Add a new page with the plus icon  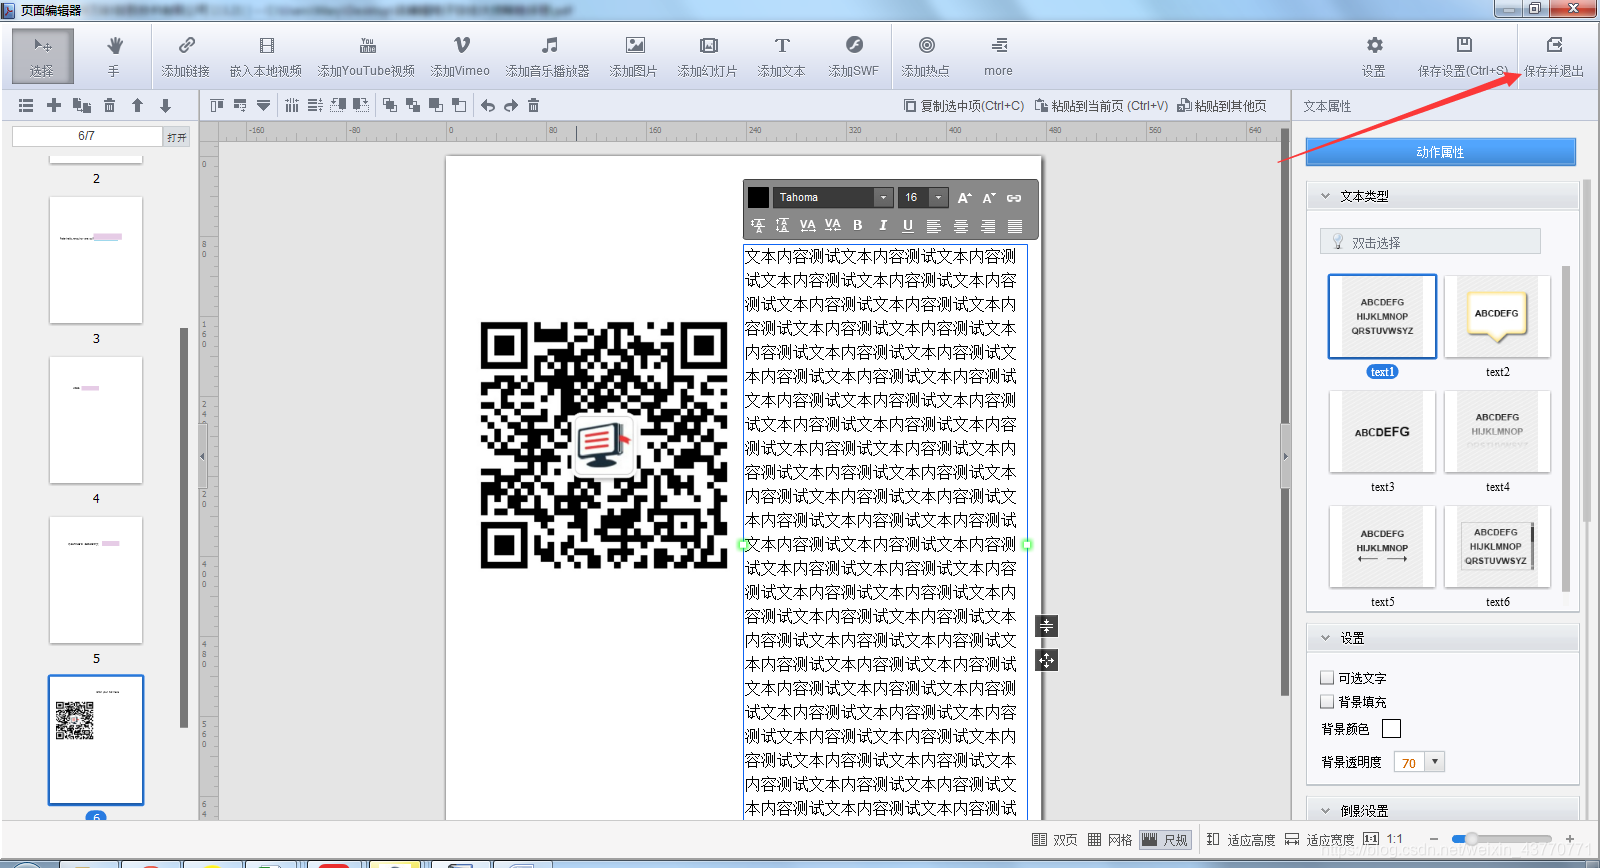54,105
